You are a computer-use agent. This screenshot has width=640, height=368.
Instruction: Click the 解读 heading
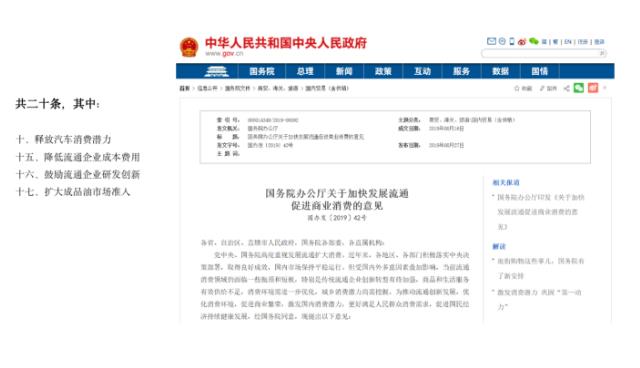[x=499, y=246]
